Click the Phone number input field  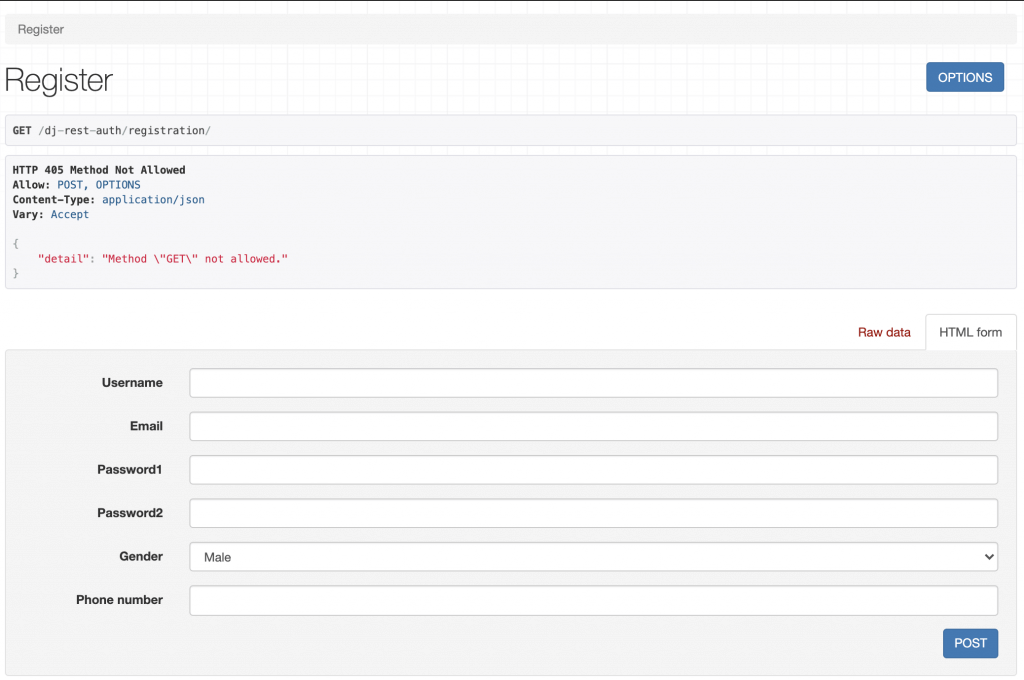(593, 600)
